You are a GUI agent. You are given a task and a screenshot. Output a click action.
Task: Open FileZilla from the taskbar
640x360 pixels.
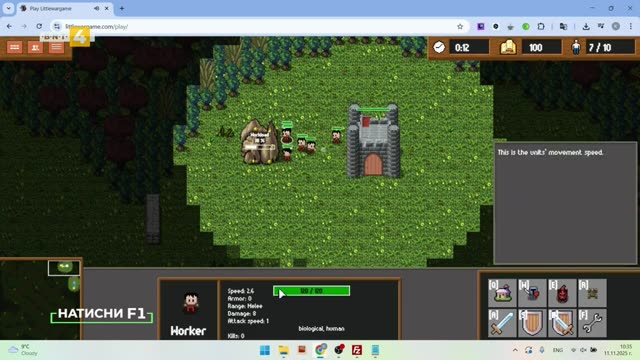(x=357, y=350)
